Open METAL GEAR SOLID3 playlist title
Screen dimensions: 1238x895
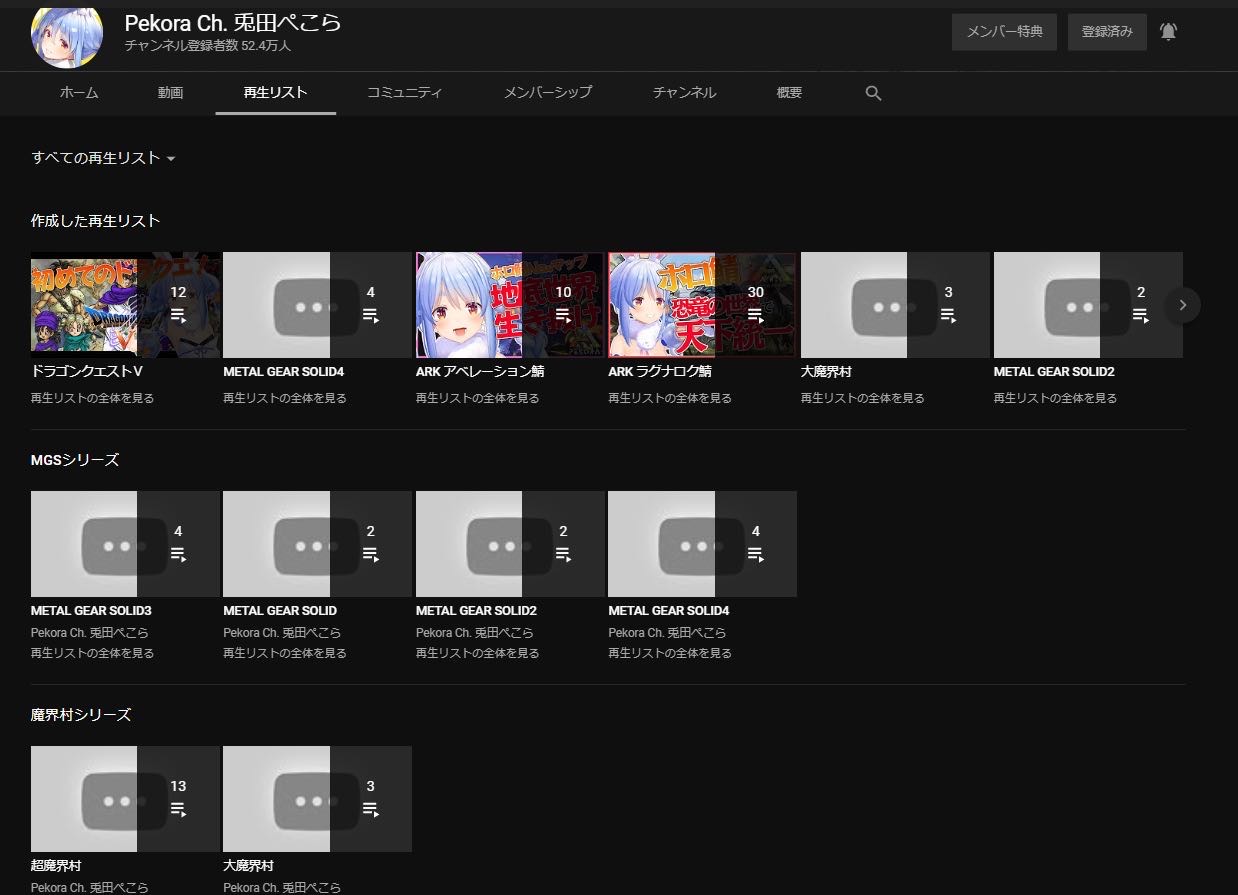coord(91,611)
